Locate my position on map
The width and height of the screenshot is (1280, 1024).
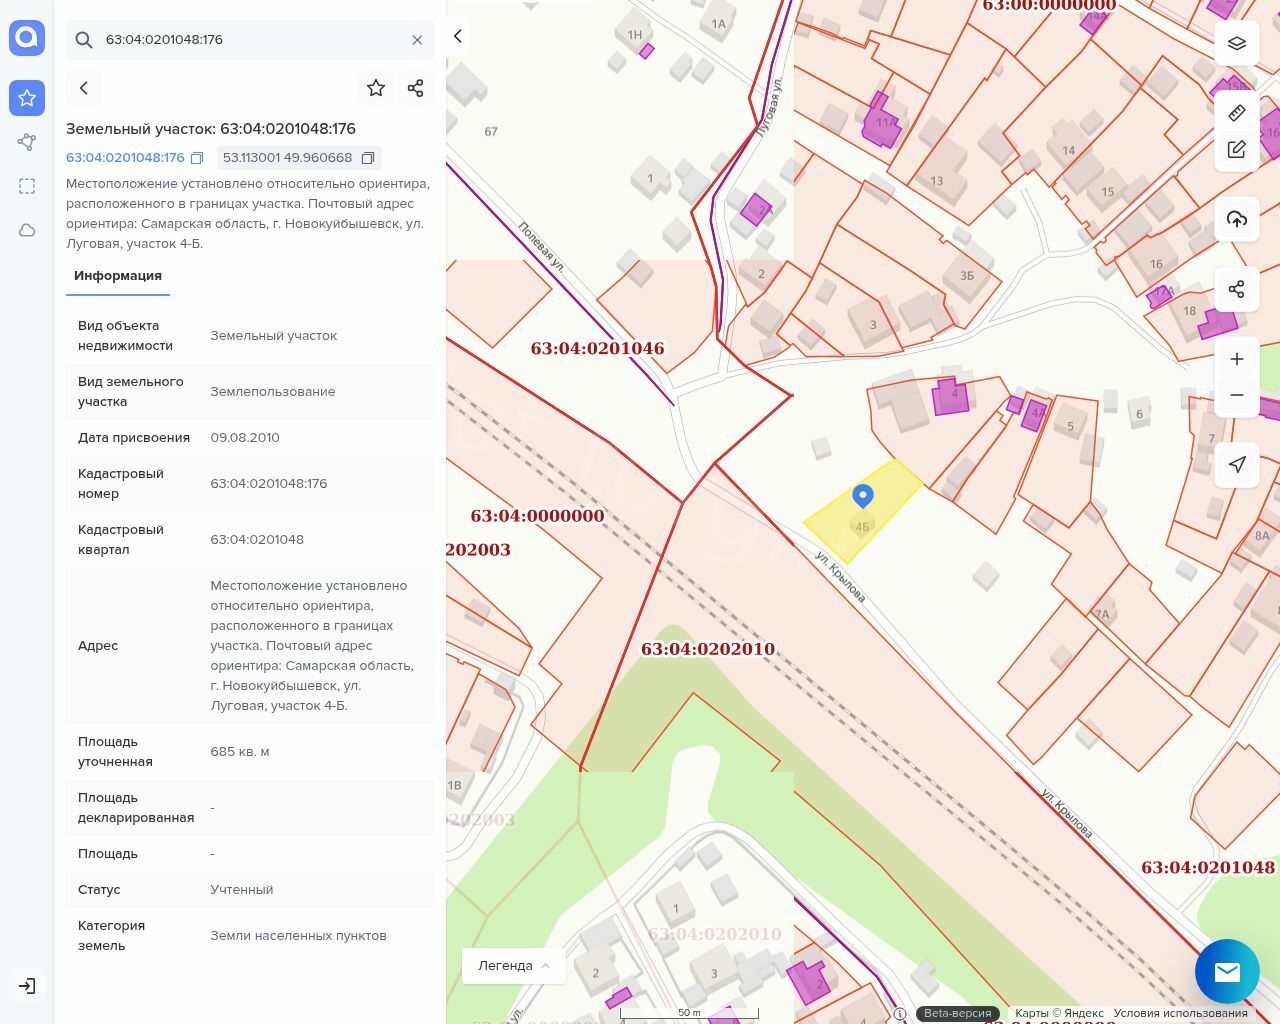pyautogui.click(x=1237, y=464)
